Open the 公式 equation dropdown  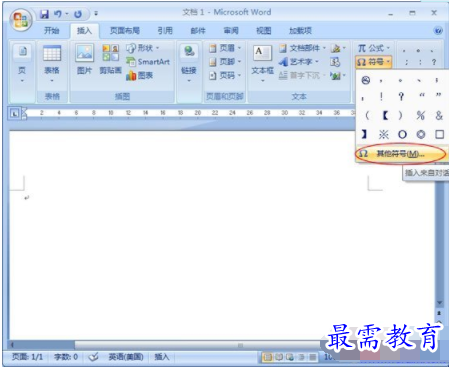point(373,49)
